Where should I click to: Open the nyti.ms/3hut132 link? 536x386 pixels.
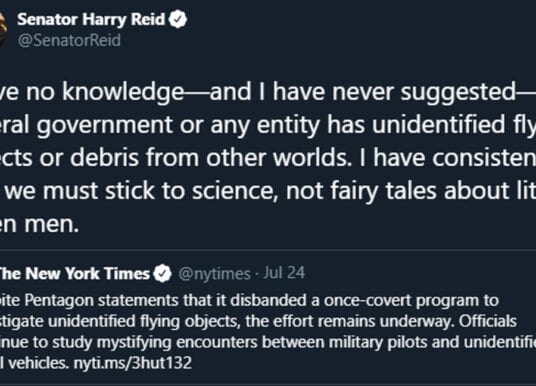pyautogui.click(x=133, y=363)
